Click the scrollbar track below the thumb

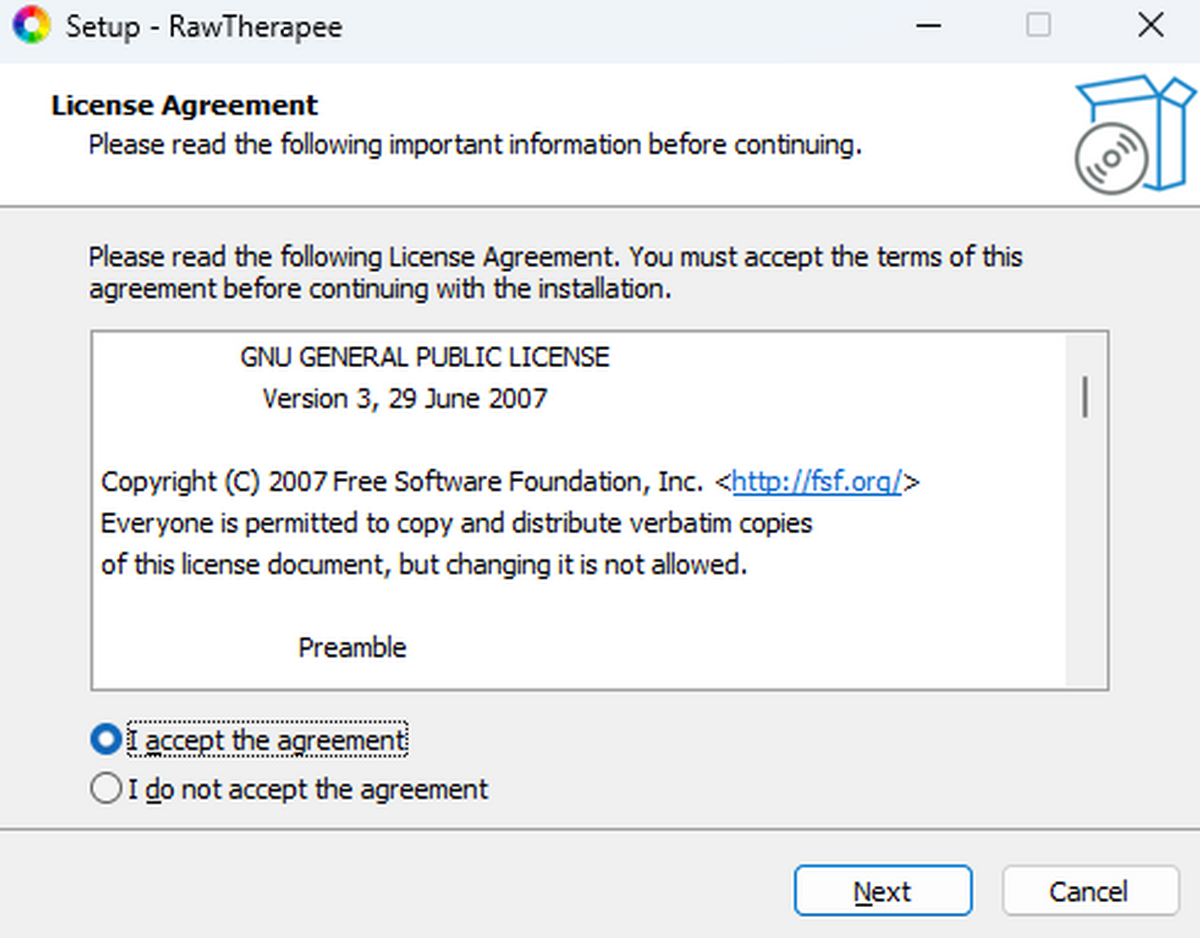pyautogui.click(x=1085, y=560)
